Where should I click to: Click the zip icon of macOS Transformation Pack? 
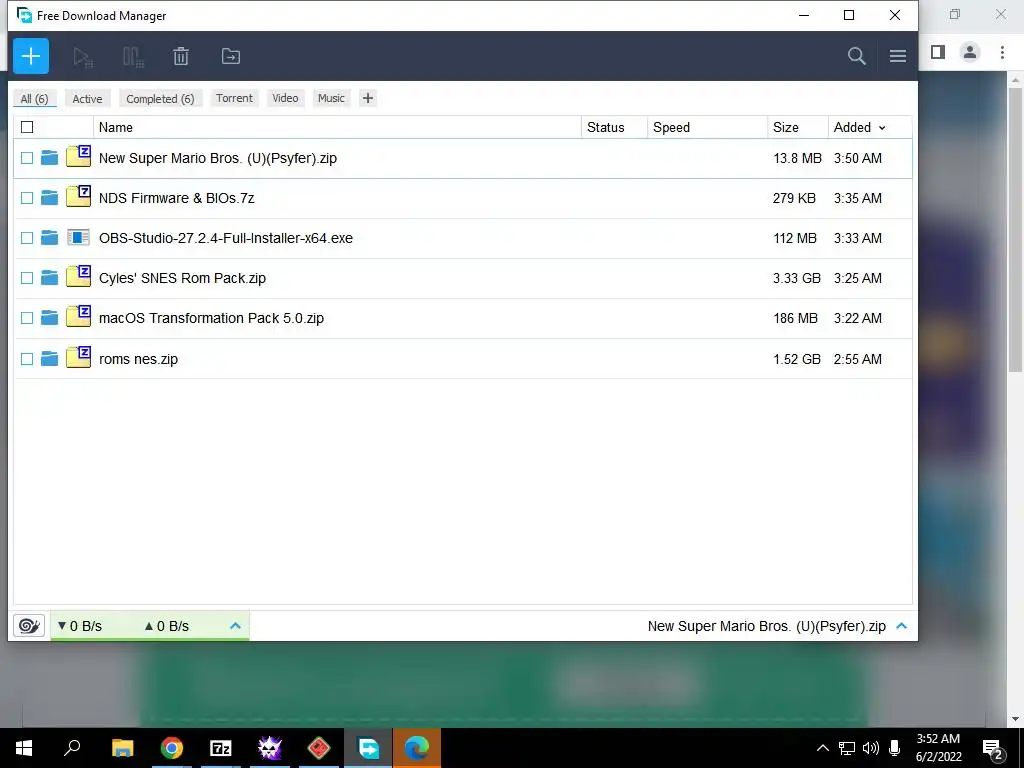pyautogui.click(x=78, y=317)
